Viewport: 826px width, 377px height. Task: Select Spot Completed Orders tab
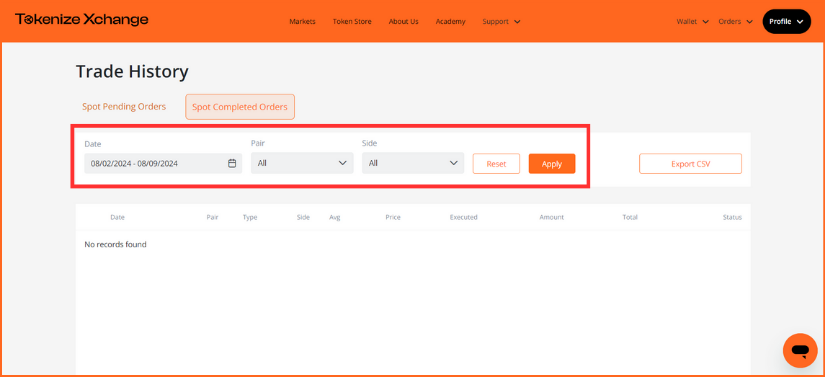click(240, 107)
